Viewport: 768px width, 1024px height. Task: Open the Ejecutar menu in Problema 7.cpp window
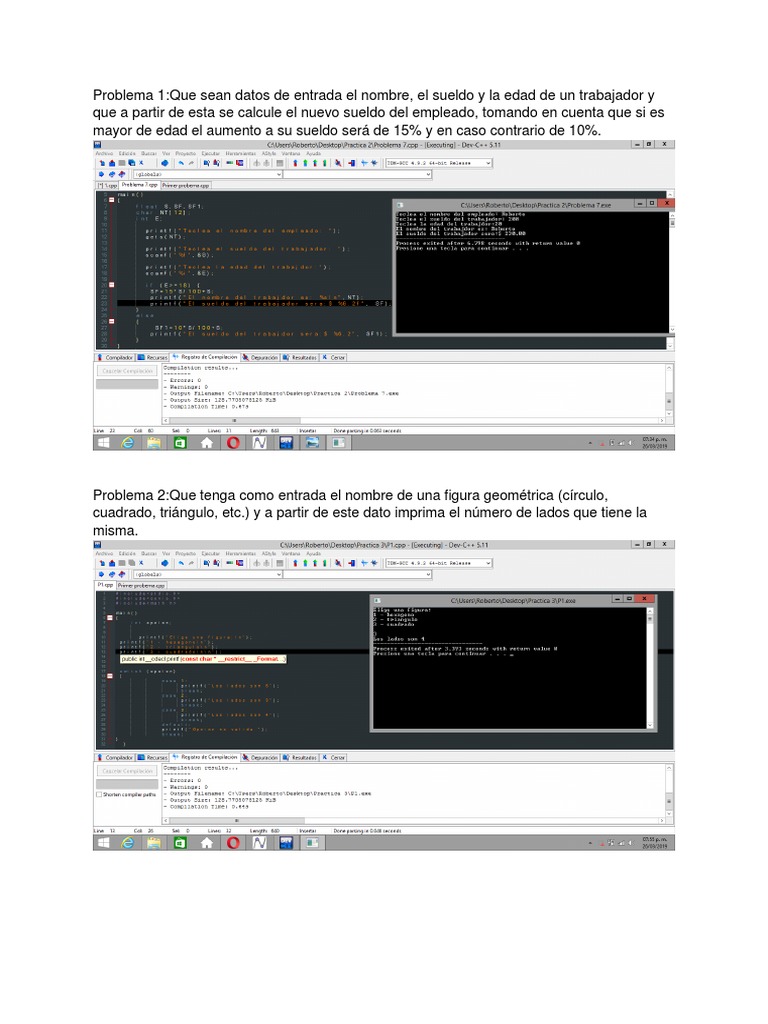pos(211,153)
